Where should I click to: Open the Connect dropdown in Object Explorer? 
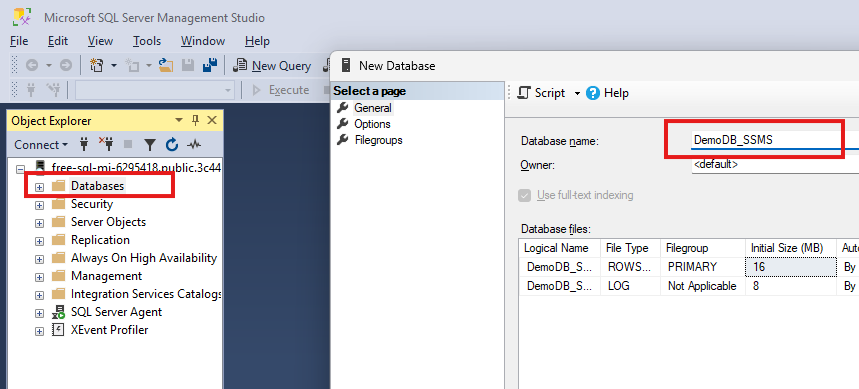pos(41,145)
